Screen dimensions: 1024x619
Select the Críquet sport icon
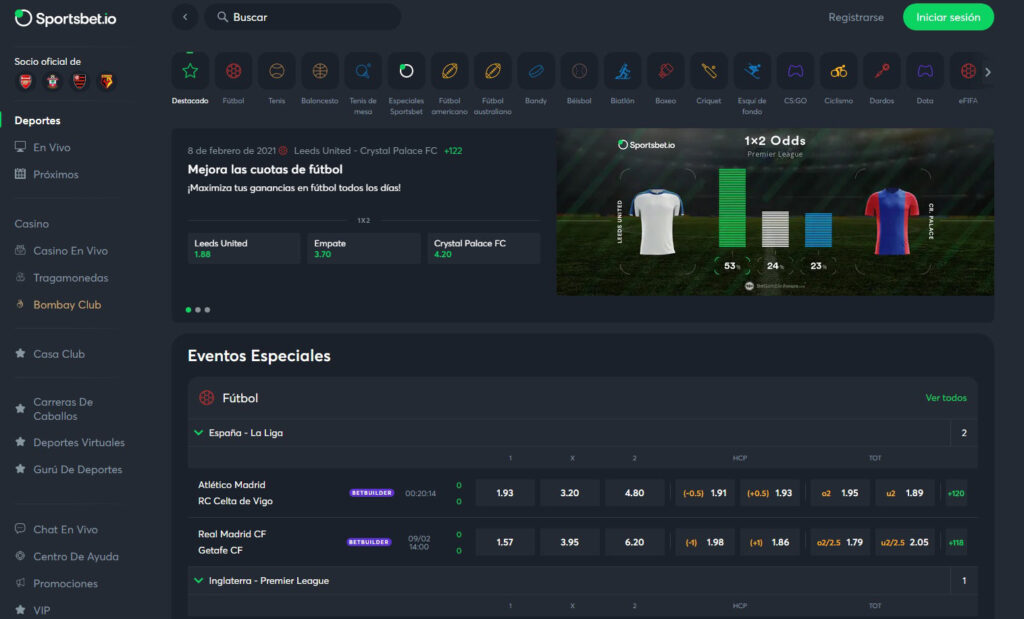(x=709, y=71)
